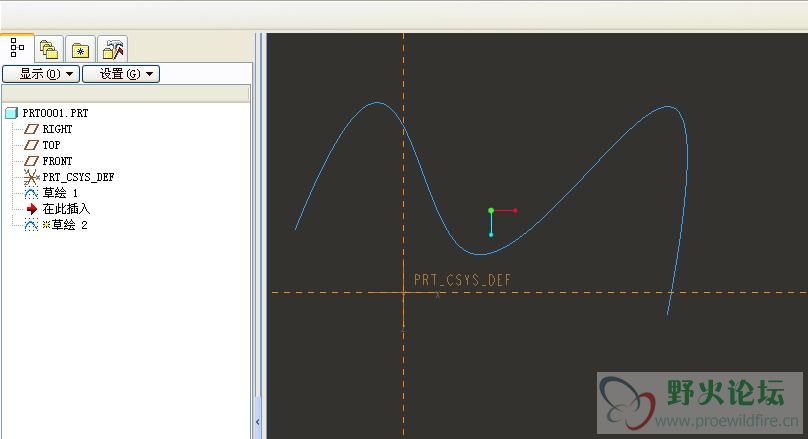Screen dimensions: 808x439
Task: Click the sketch icon beside 草绘 1
Action: 31,193
